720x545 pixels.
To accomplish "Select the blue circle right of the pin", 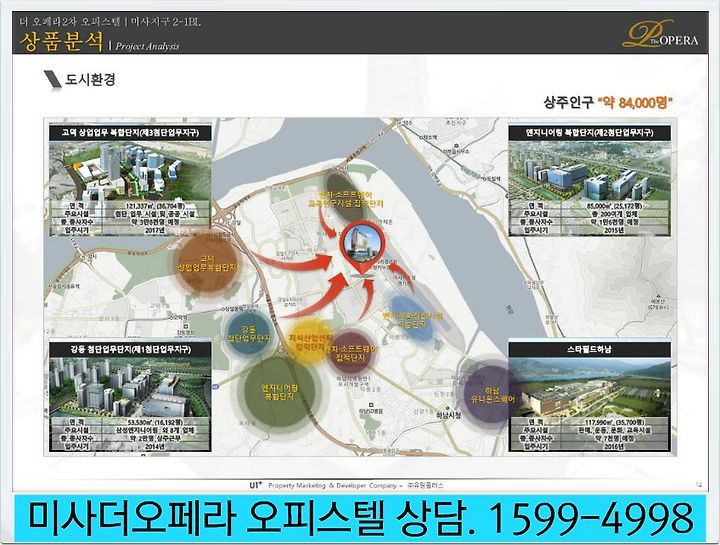I will click(x=412, y=318).
